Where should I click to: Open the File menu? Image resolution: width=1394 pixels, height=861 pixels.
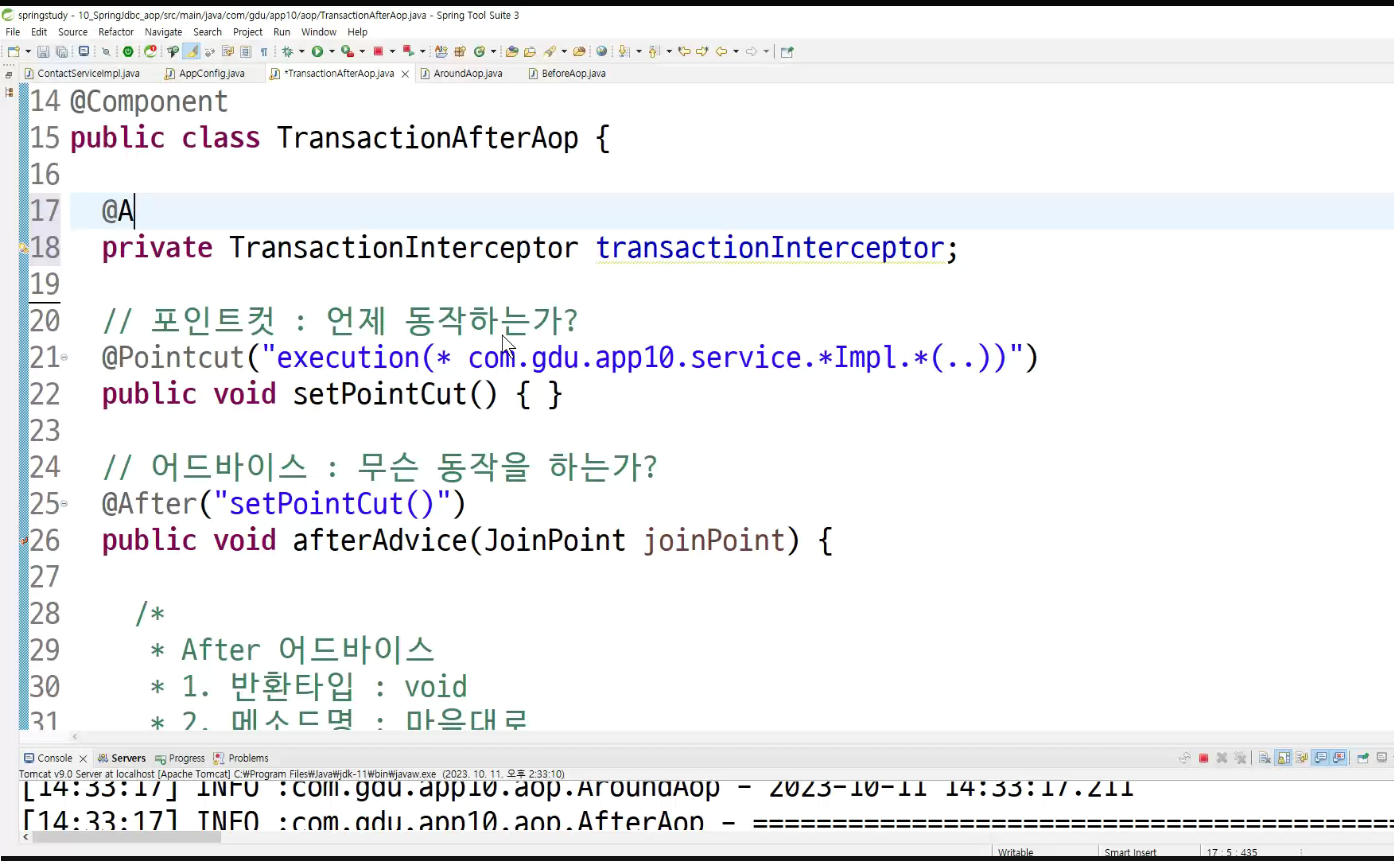tap(13, 32)
